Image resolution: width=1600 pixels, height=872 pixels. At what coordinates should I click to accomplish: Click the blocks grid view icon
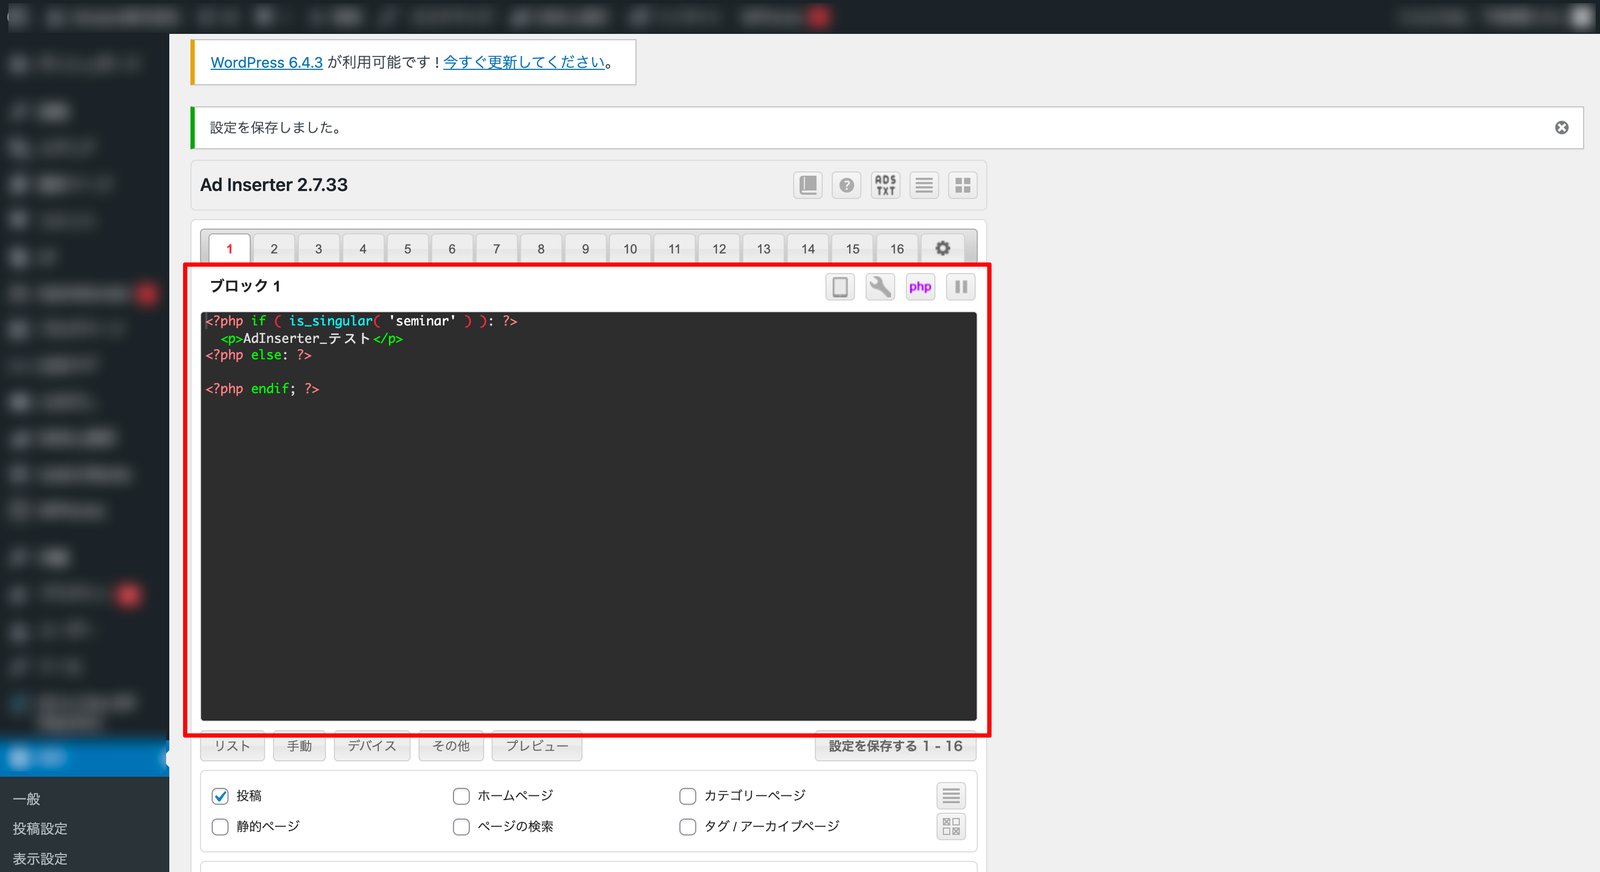click(963, 185)
